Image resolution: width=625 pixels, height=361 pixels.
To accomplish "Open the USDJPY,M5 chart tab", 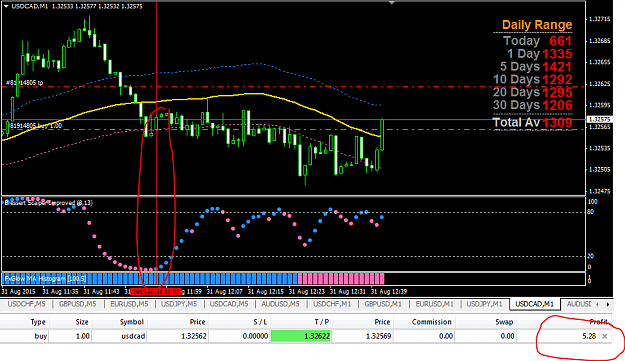I will point(179,304).
